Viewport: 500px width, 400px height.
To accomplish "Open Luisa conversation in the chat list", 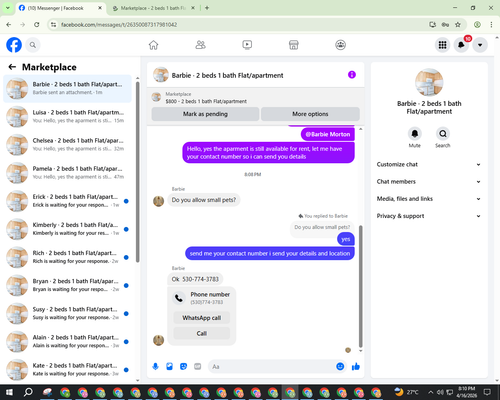I will pyautogui.click(x=67, y=116).
